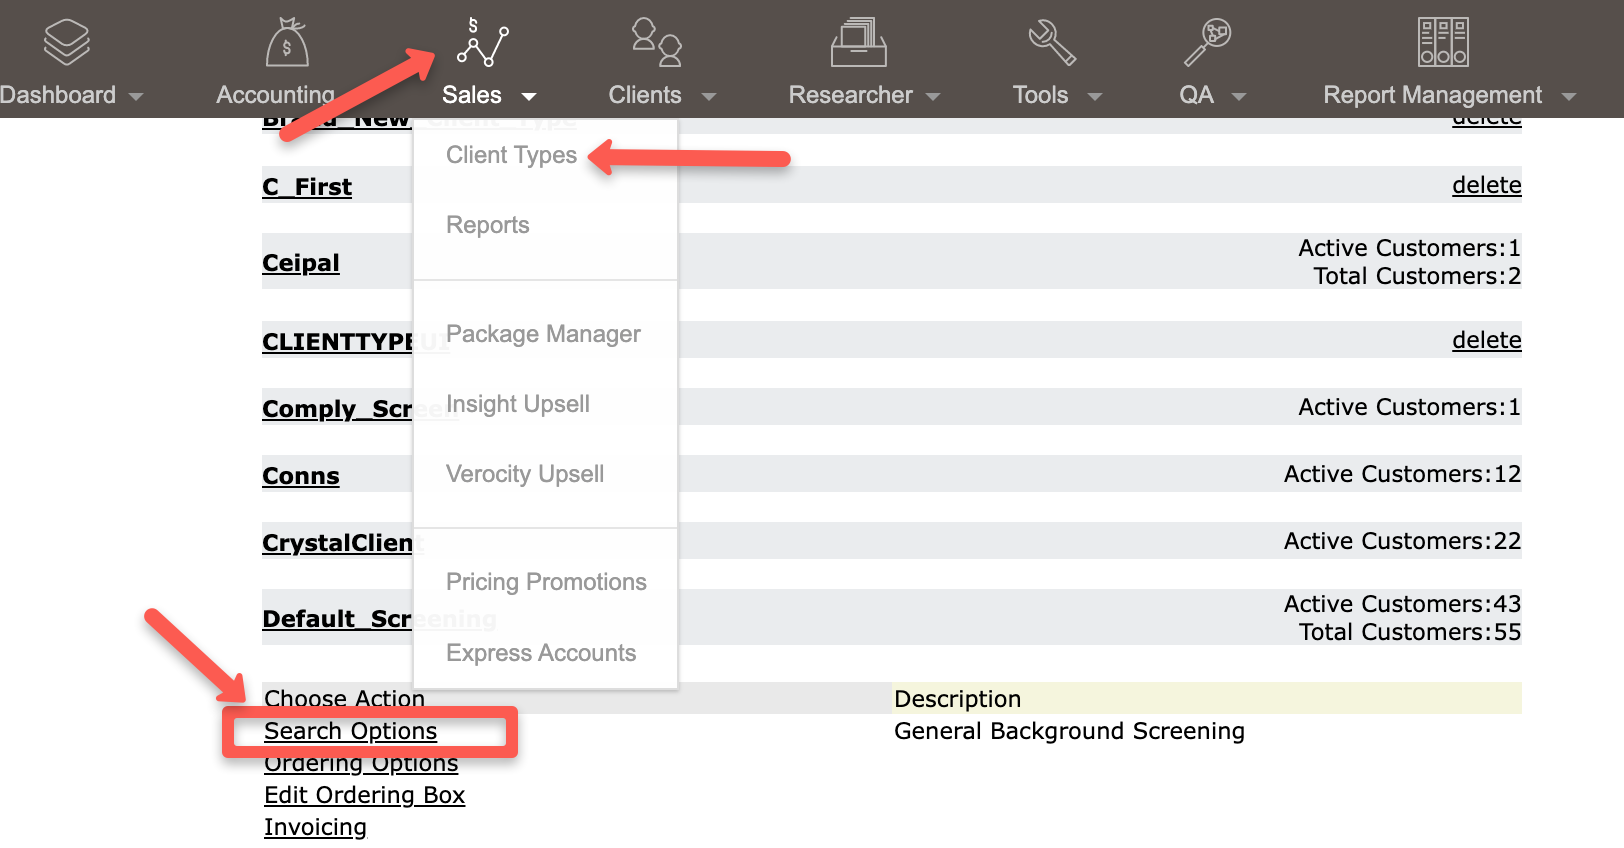Choose Express Accounts in the menu
Viewport: 1624px width, 848px height.
(541, 653)
